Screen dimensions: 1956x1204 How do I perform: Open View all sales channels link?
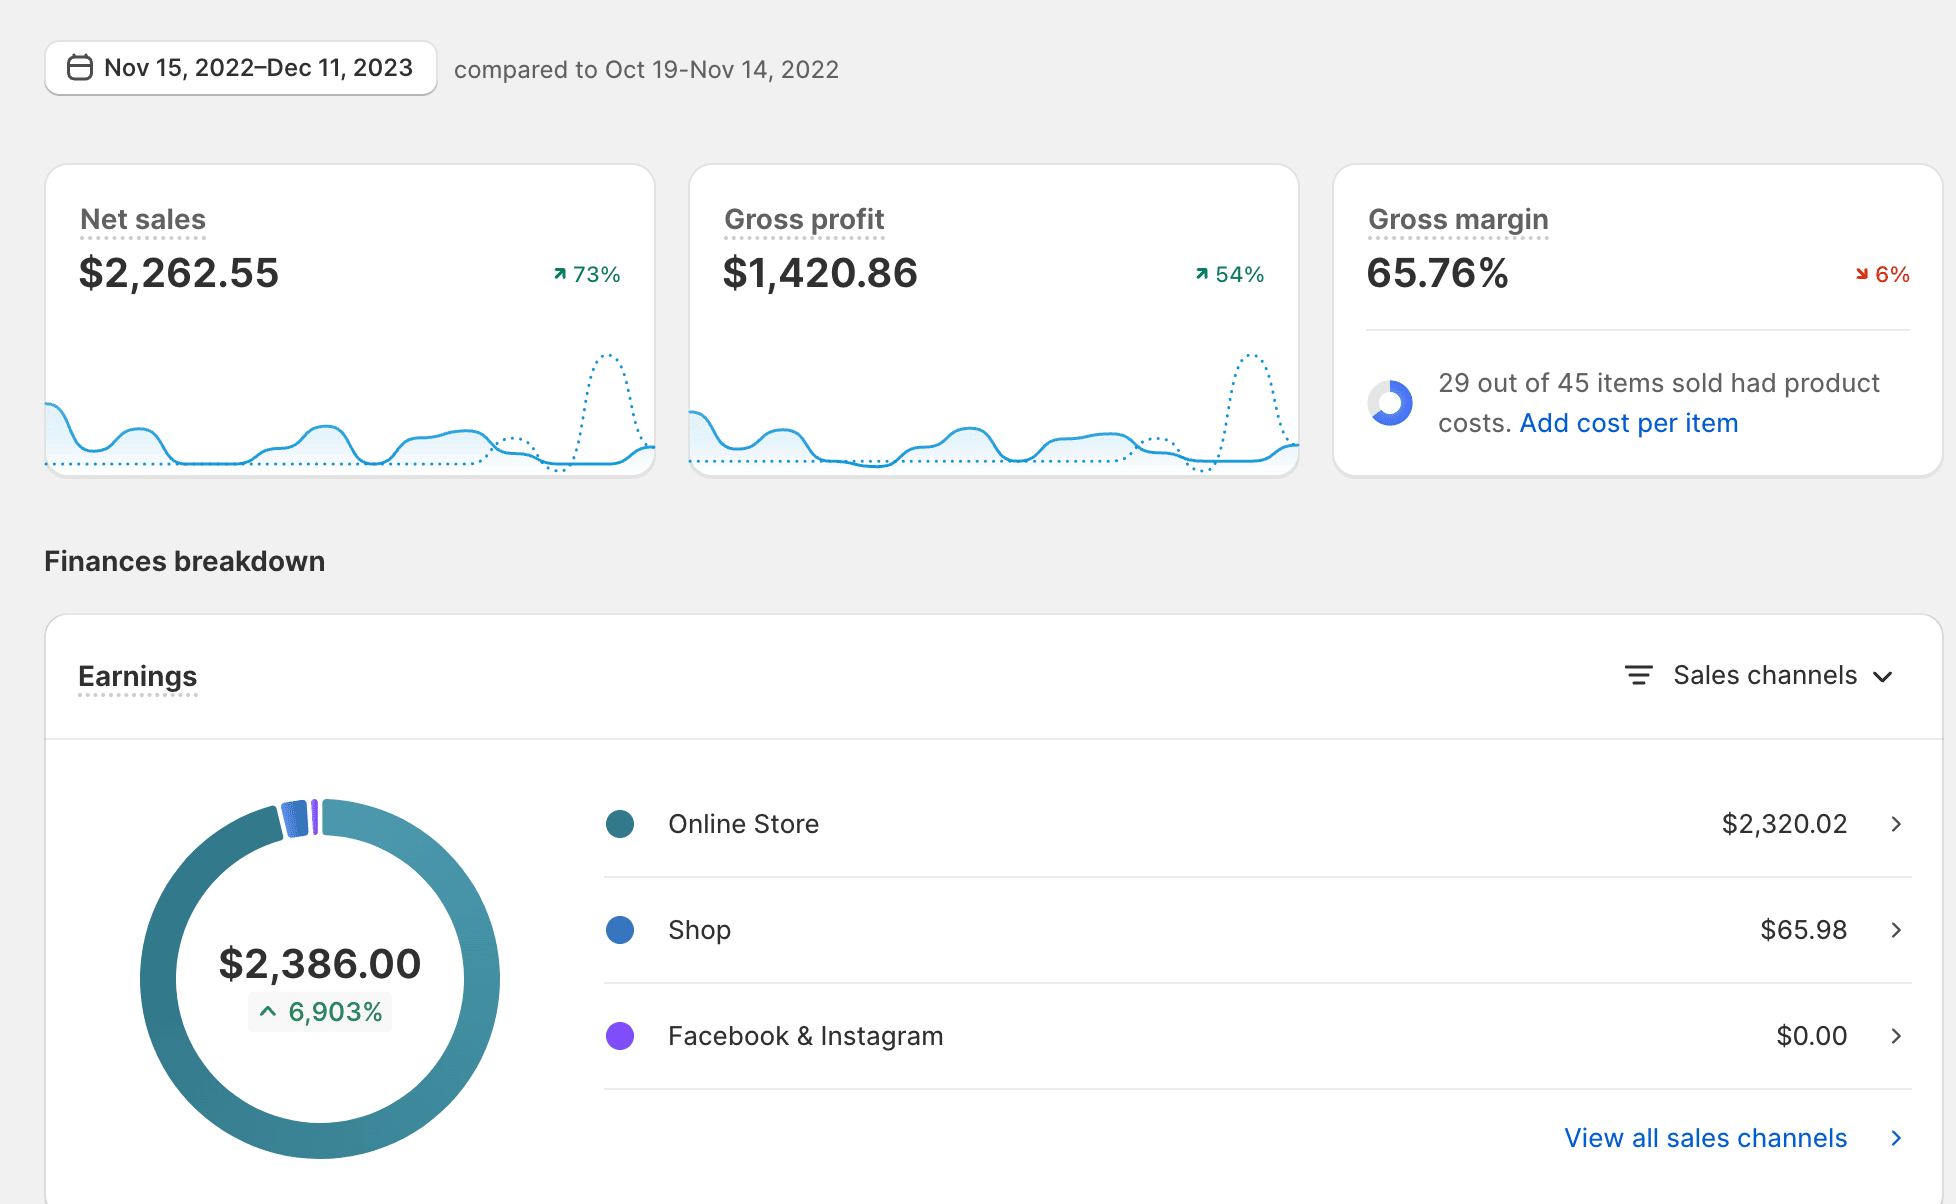1705,1138
